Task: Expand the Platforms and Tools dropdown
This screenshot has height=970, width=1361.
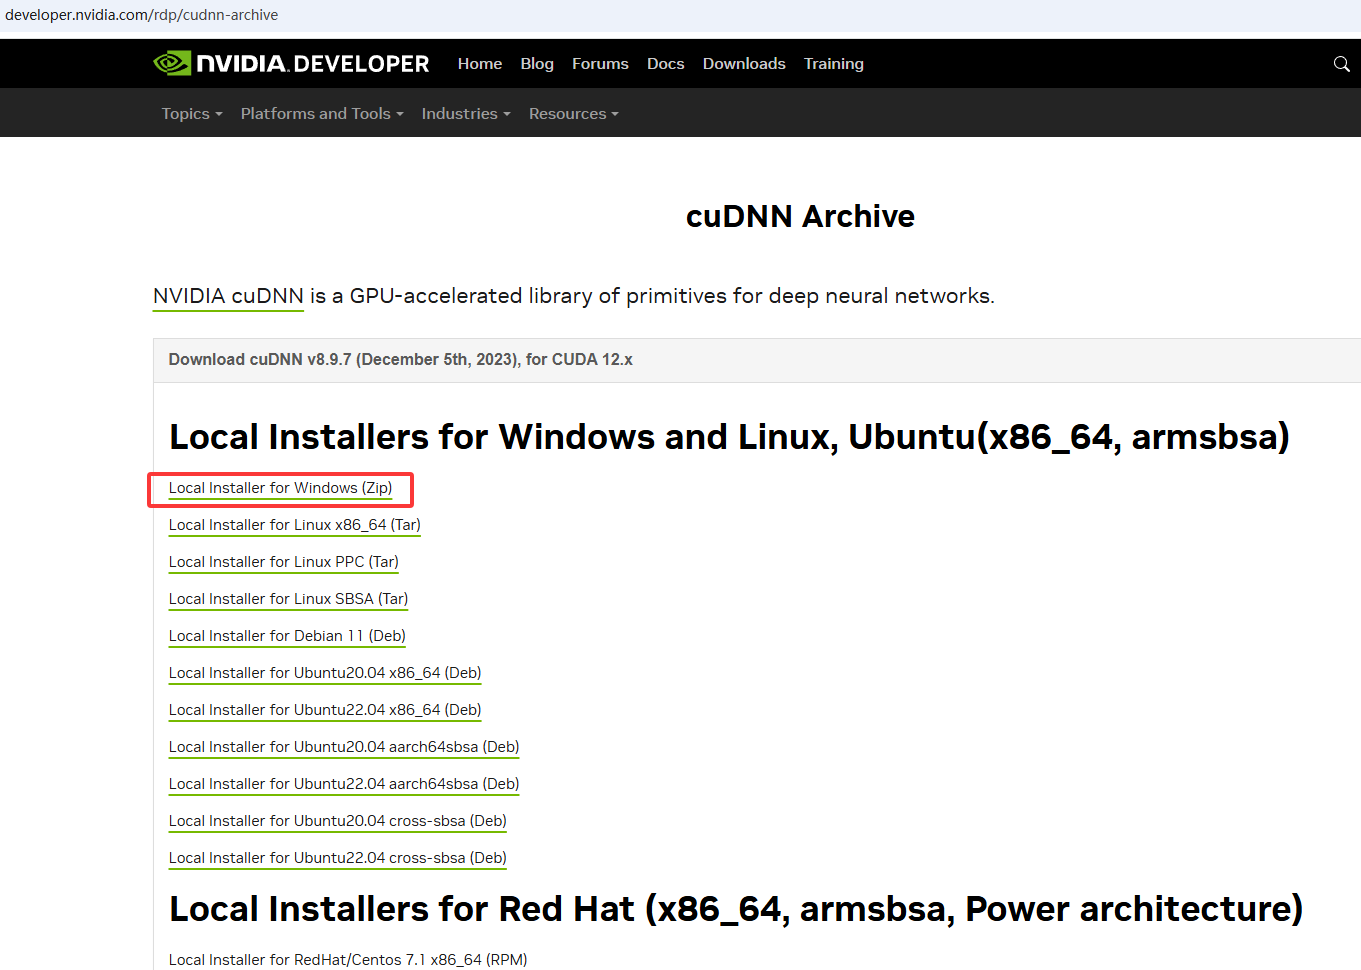Action: click(x=322, y=114)
